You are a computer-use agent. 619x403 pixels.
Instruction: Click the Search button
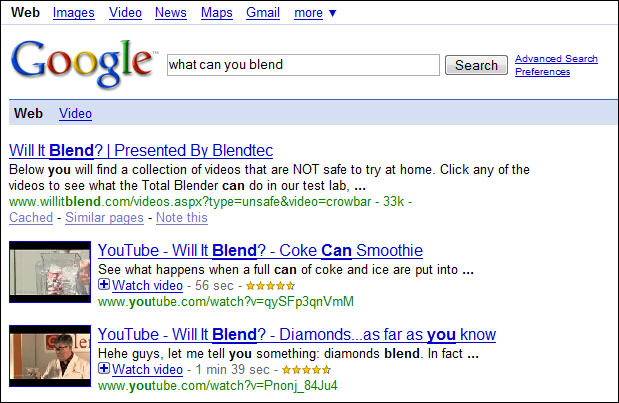pyautogui.click(x=476, y=65)
